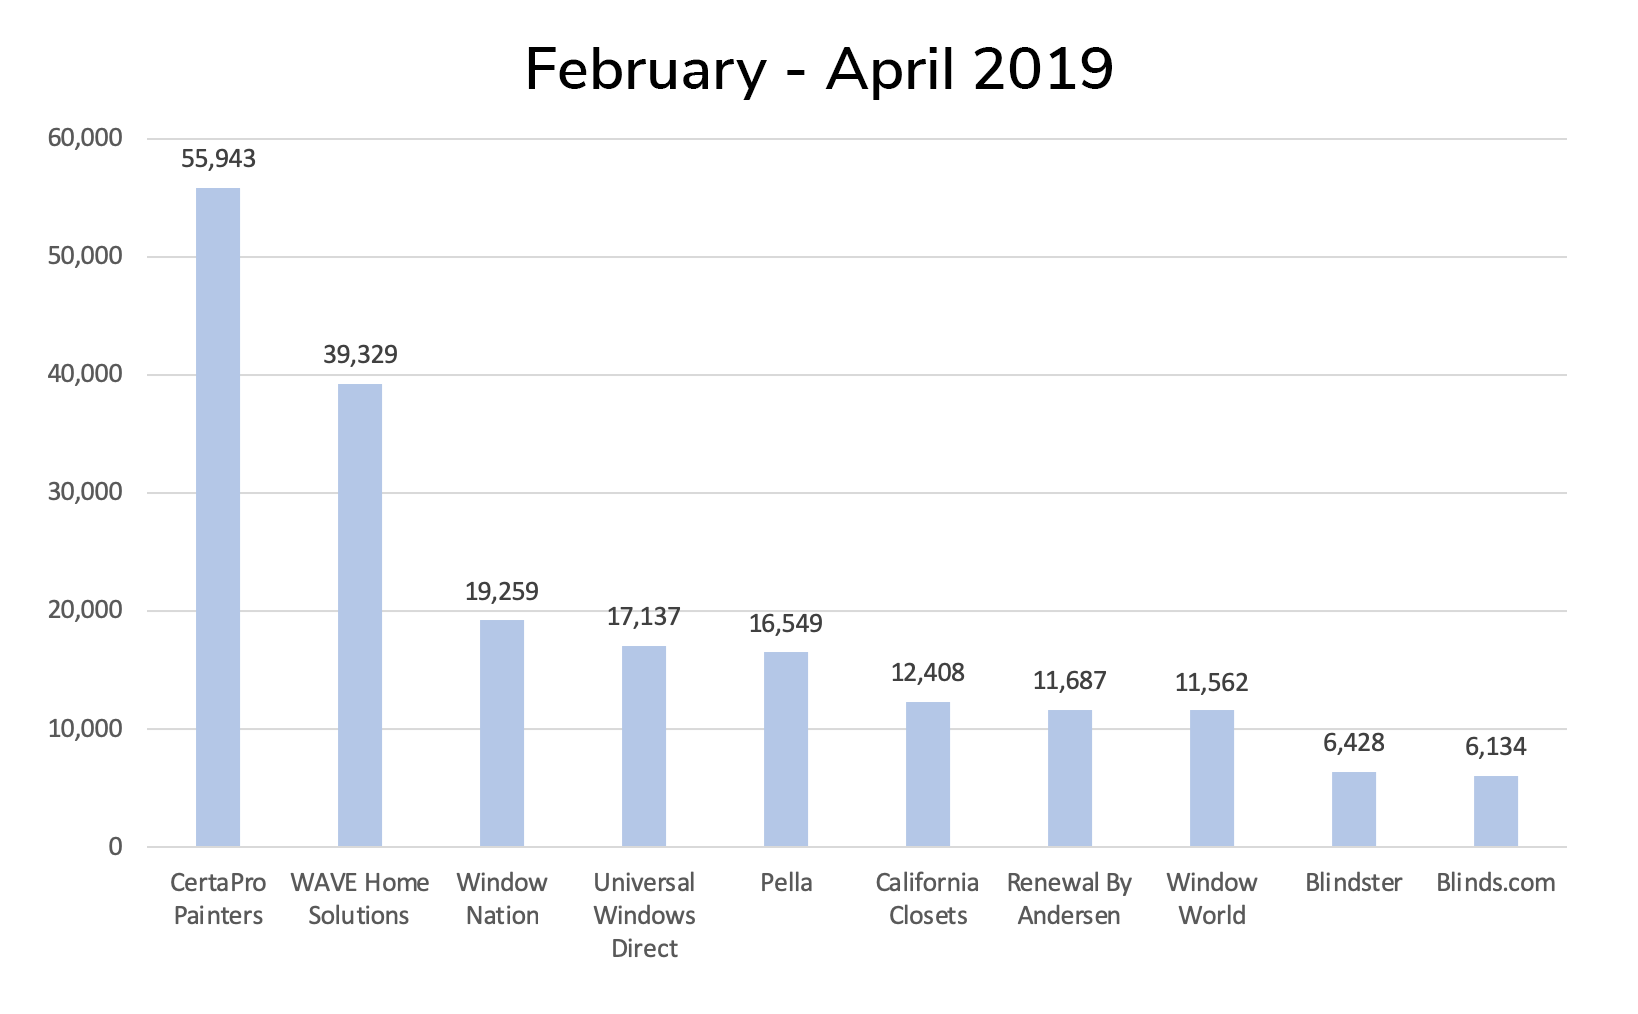Click the 'Blindster' axis label

point(1354,882)
